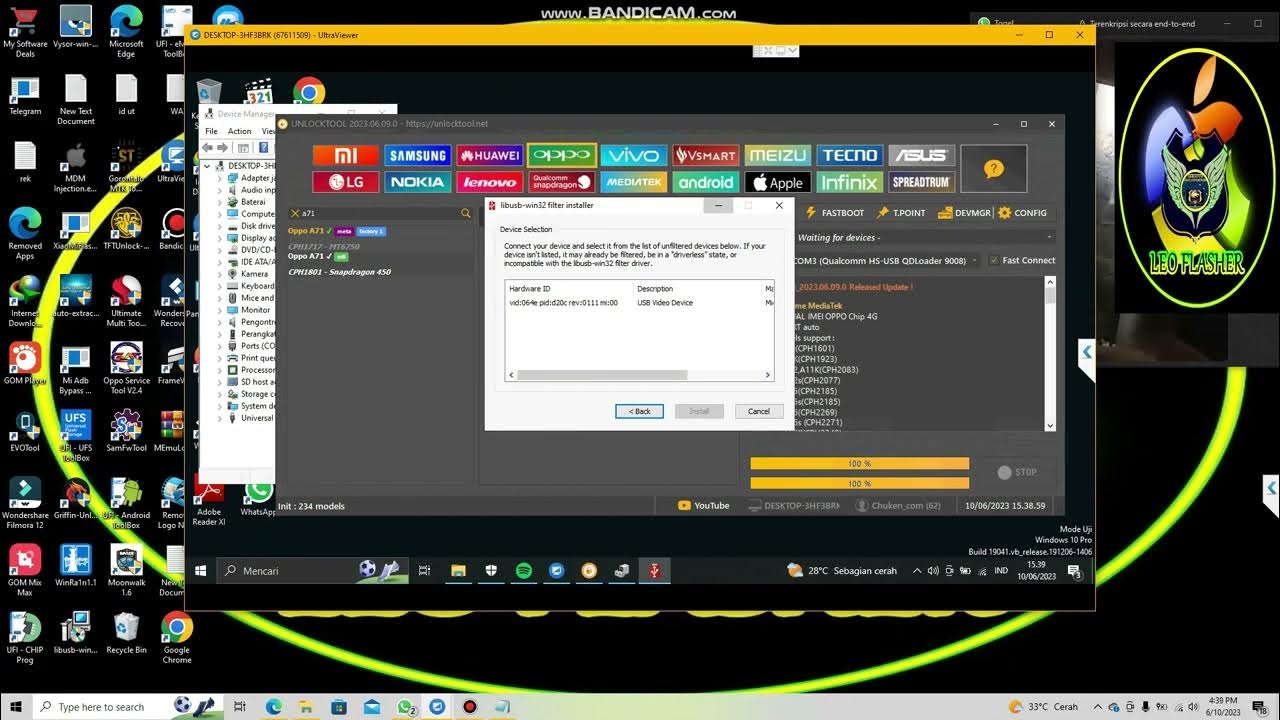Open File Explorer in the remote taskbar
The image size is (1280, 720).
458,570
